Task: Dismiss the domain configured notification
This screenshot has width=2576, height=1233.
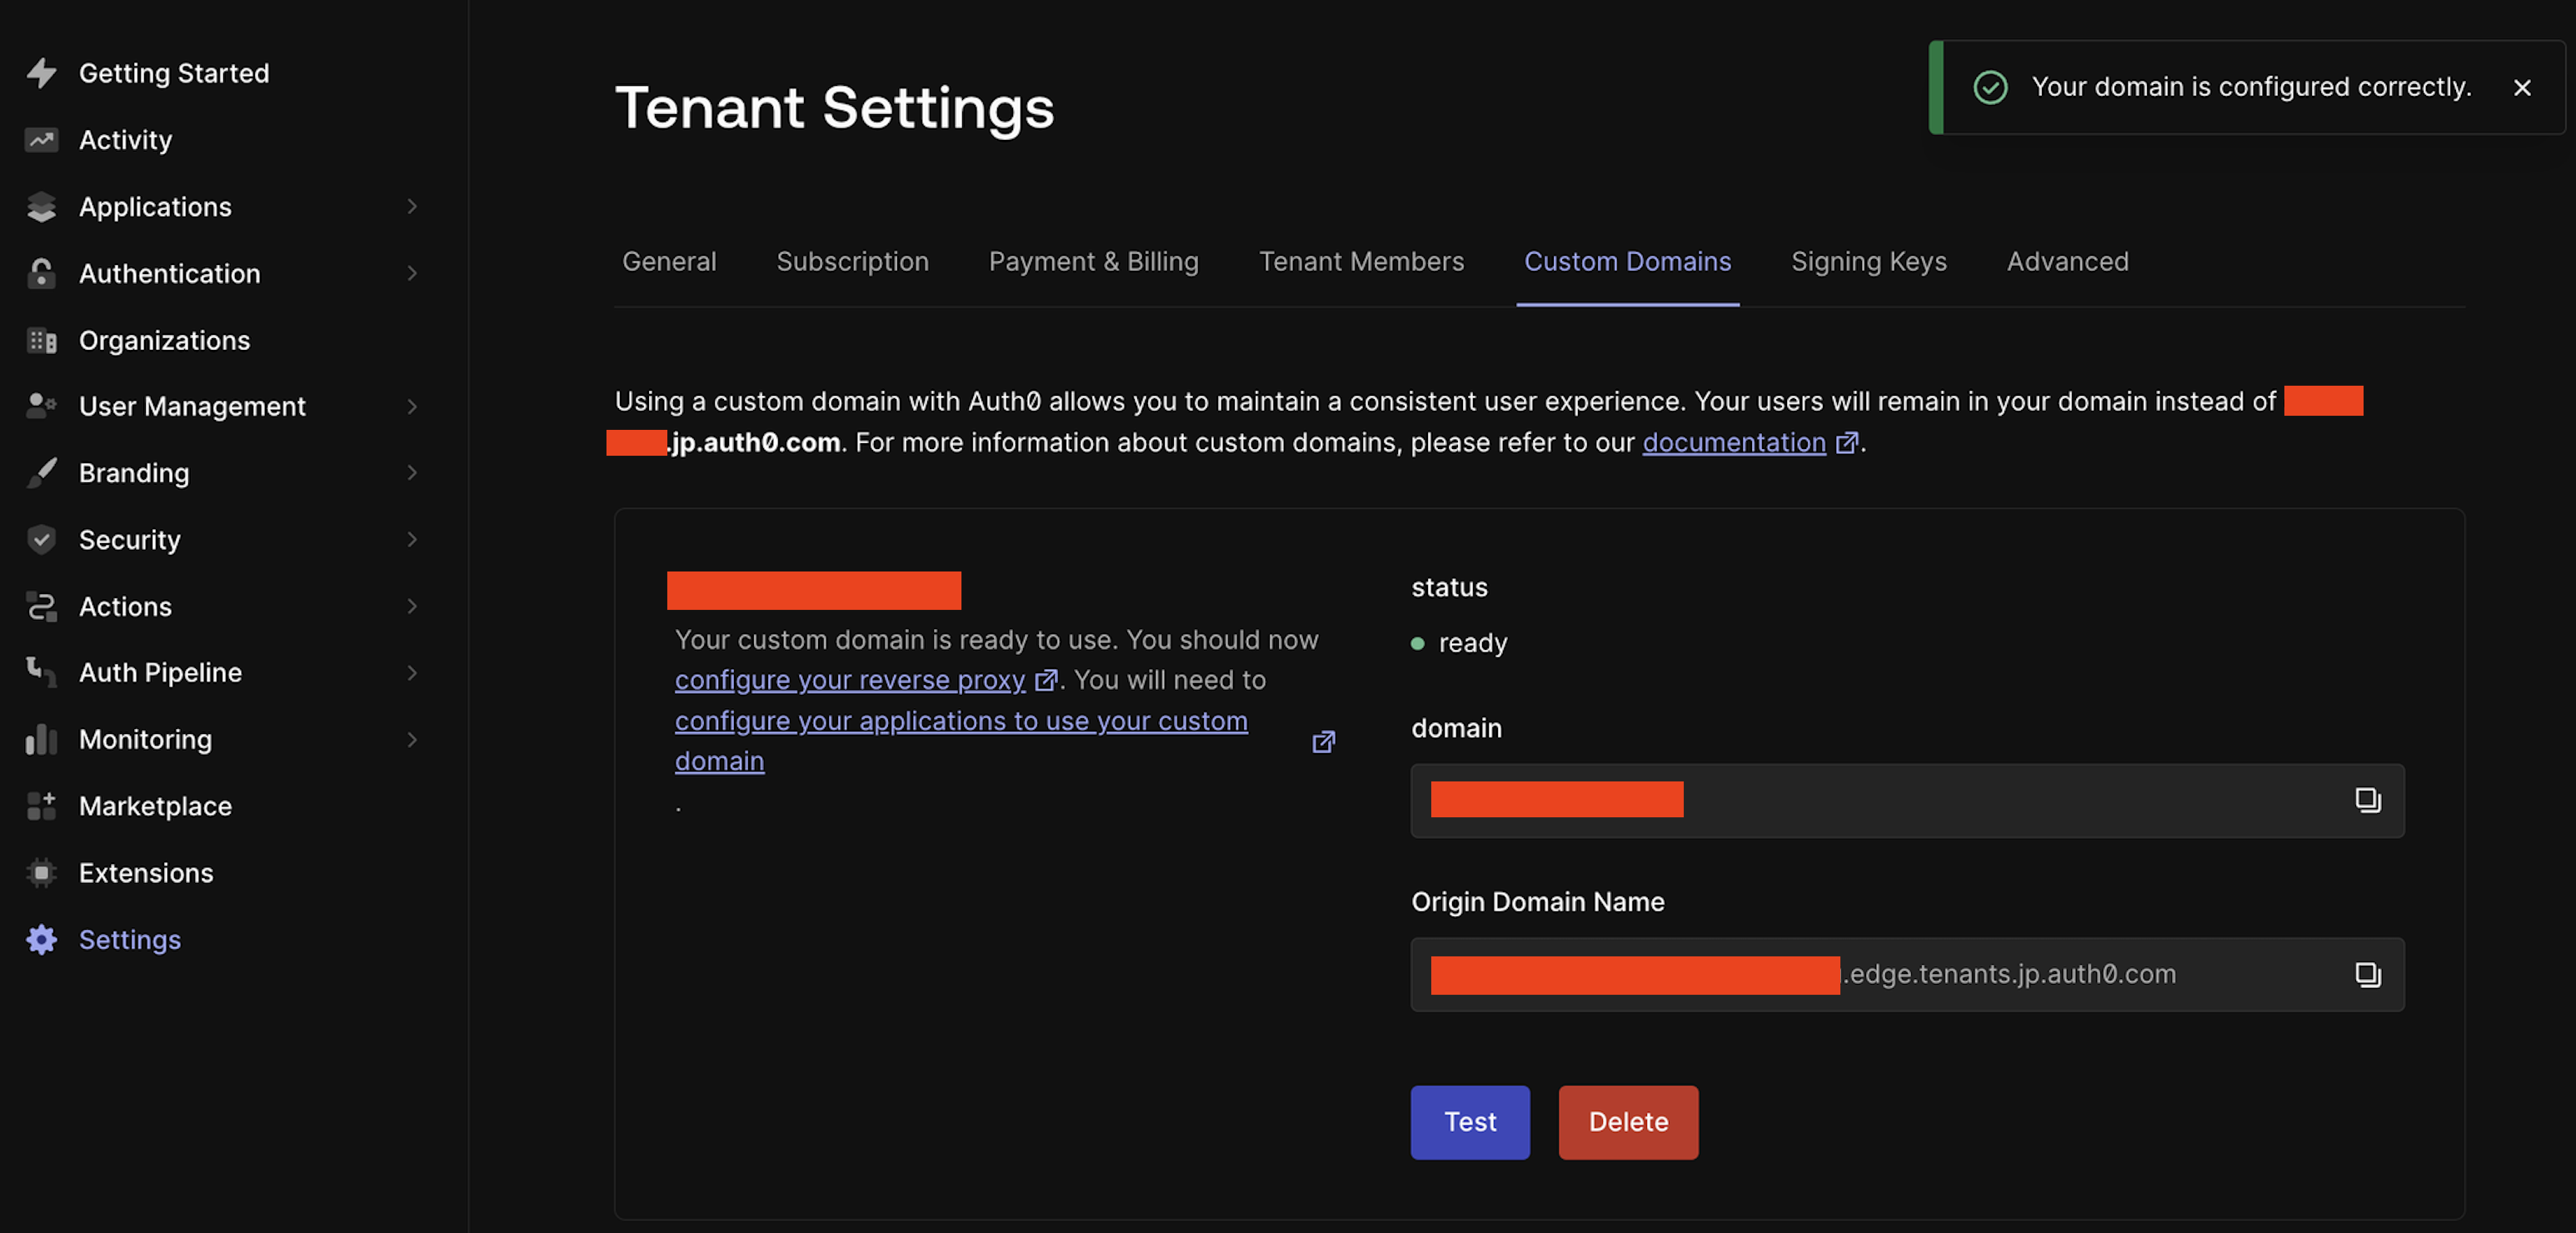Action: 2522,88
